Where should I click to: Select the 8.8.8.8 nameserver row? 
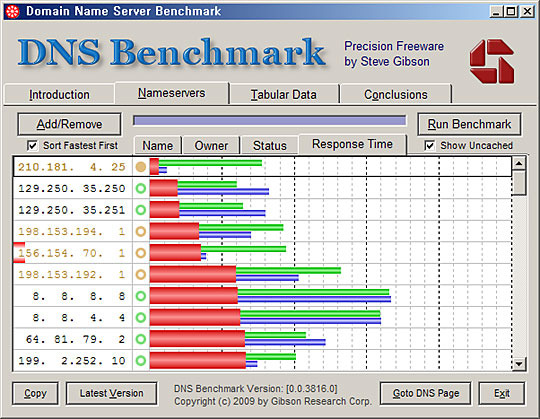pyautogui.click(x=262, y=296)
